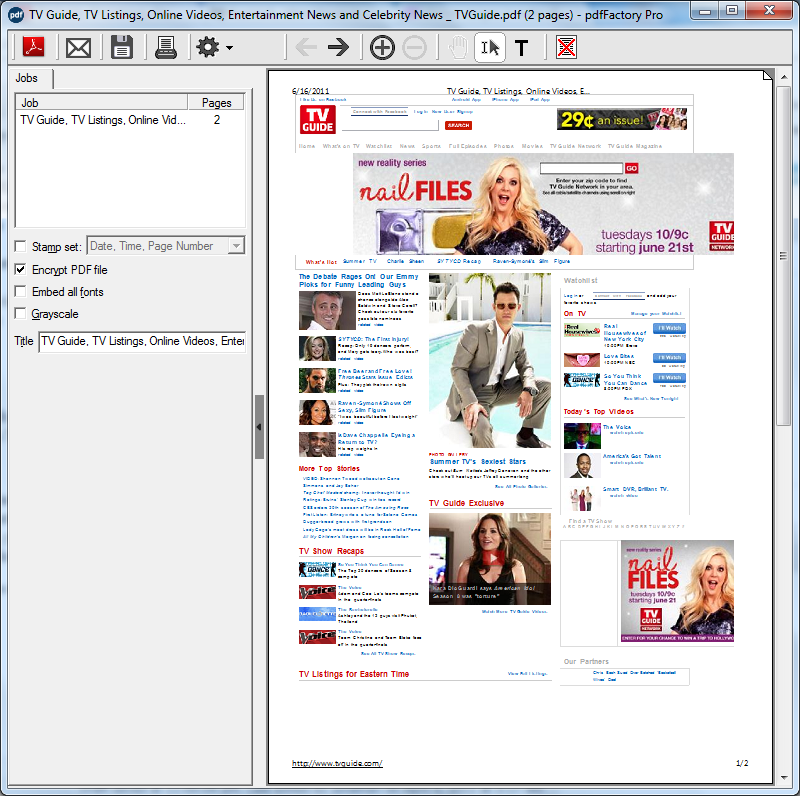This screenshot has height=796, width=800.
Task: Expand the settings gear dropdown arrow
Action: [x=230, y=48]
